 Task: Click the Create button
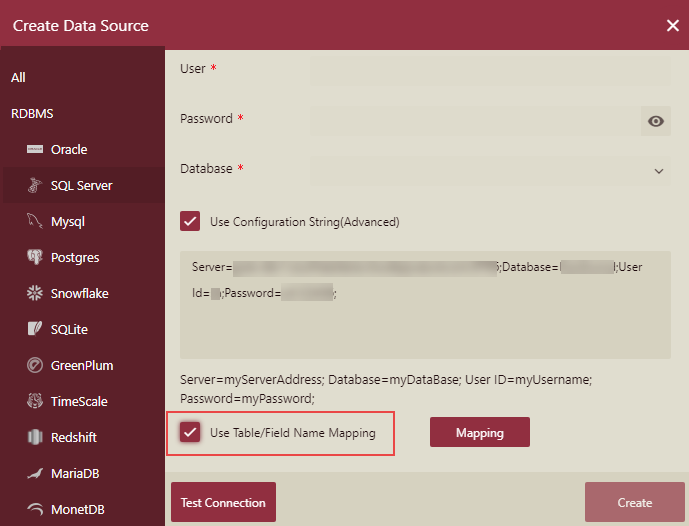pos(635,502)
